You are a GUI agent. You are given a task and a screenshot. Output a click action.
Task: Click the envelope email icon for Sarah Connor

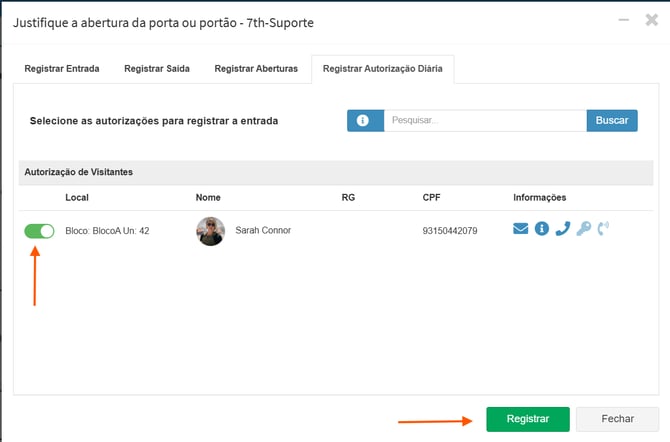pyautogui.click(x=520, y=229)
